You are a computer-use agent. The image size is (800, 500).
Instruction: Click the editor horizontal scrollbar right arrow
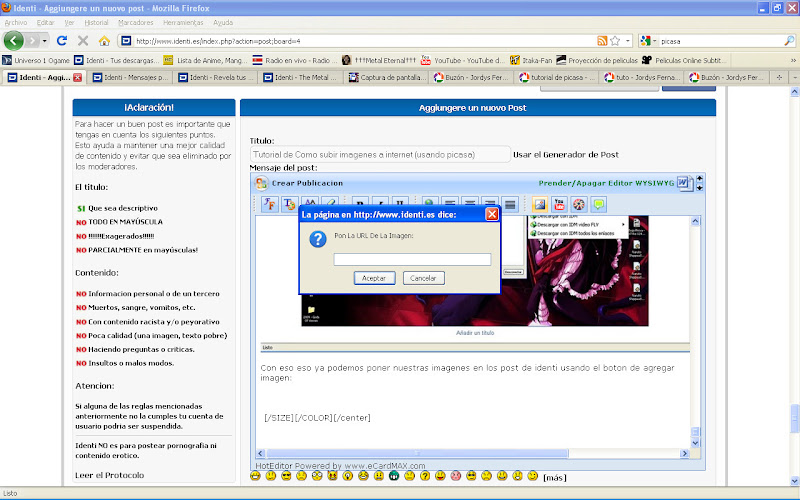(684, 453)
